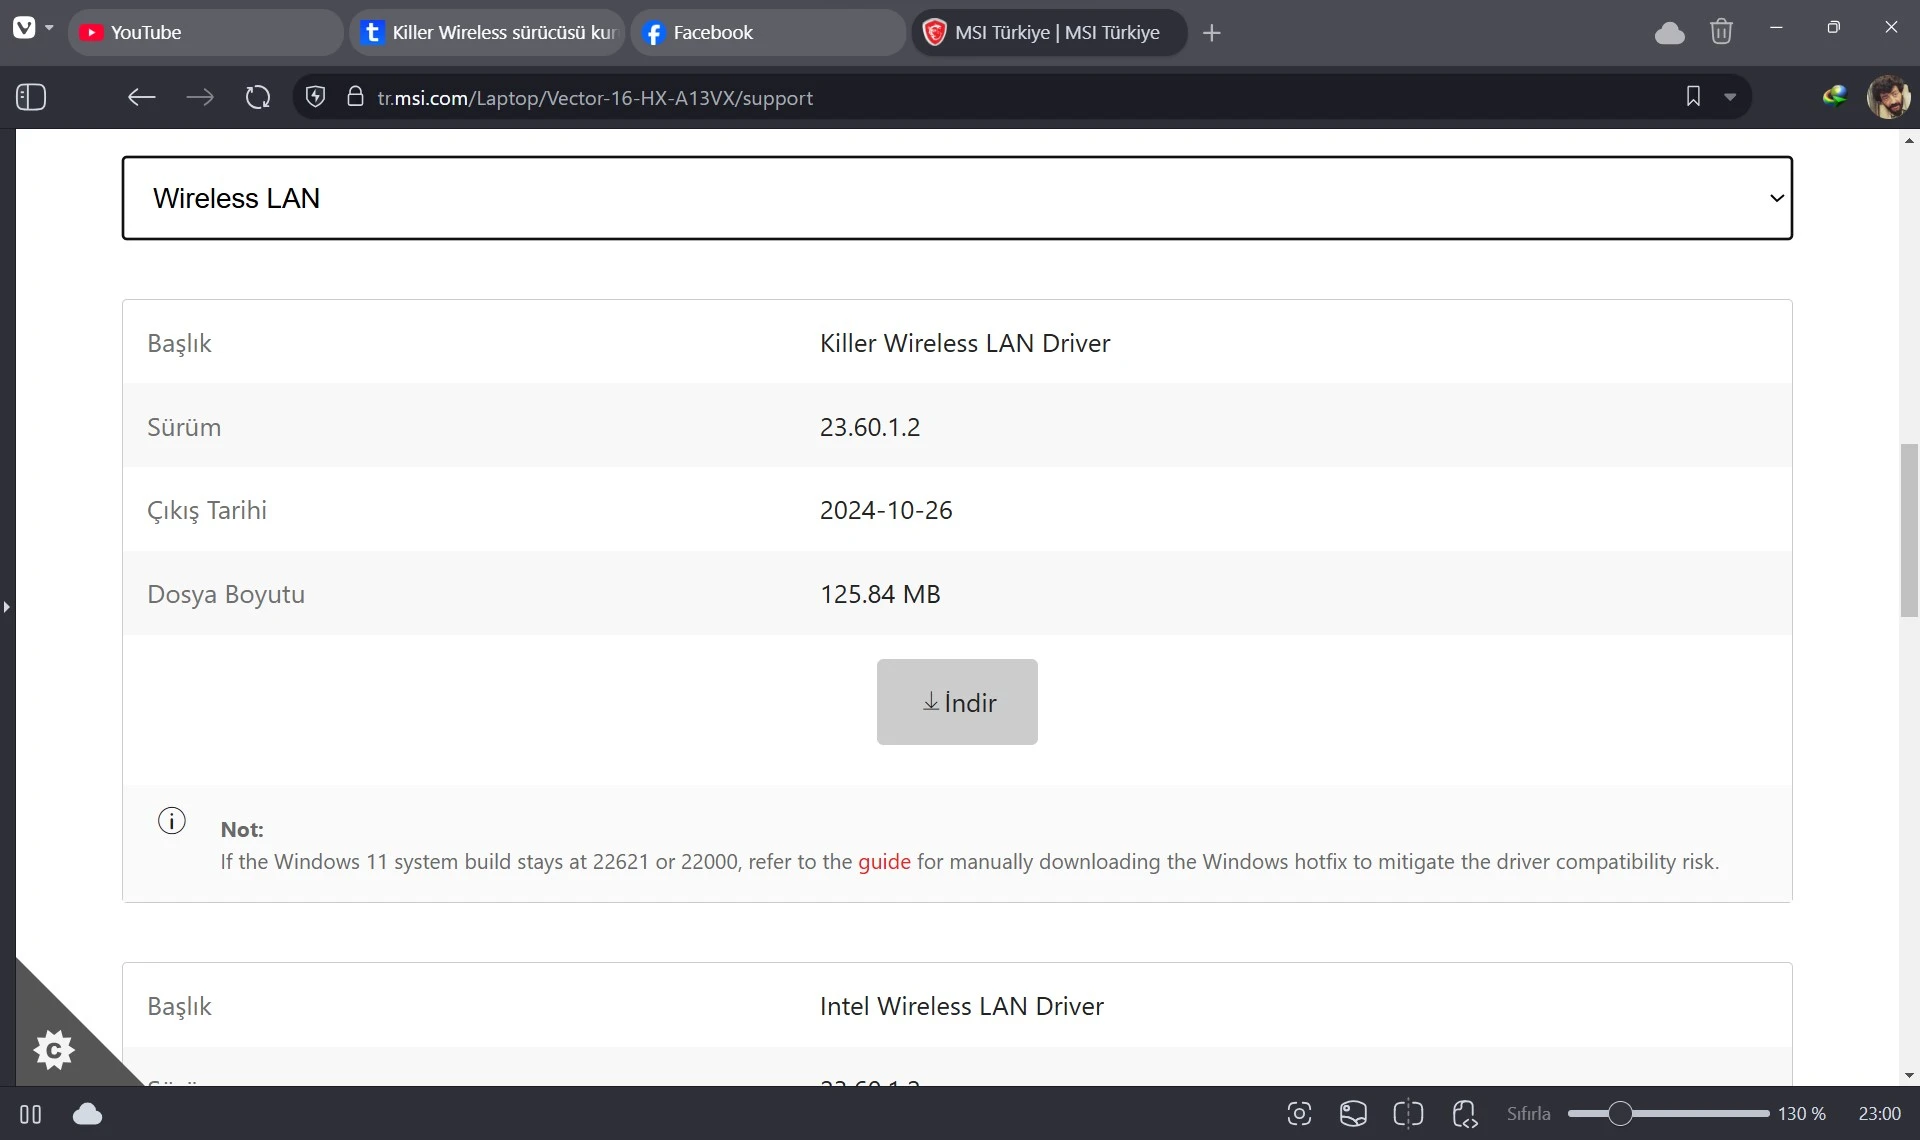Open a new tab with plus button

pos(1212,33)
